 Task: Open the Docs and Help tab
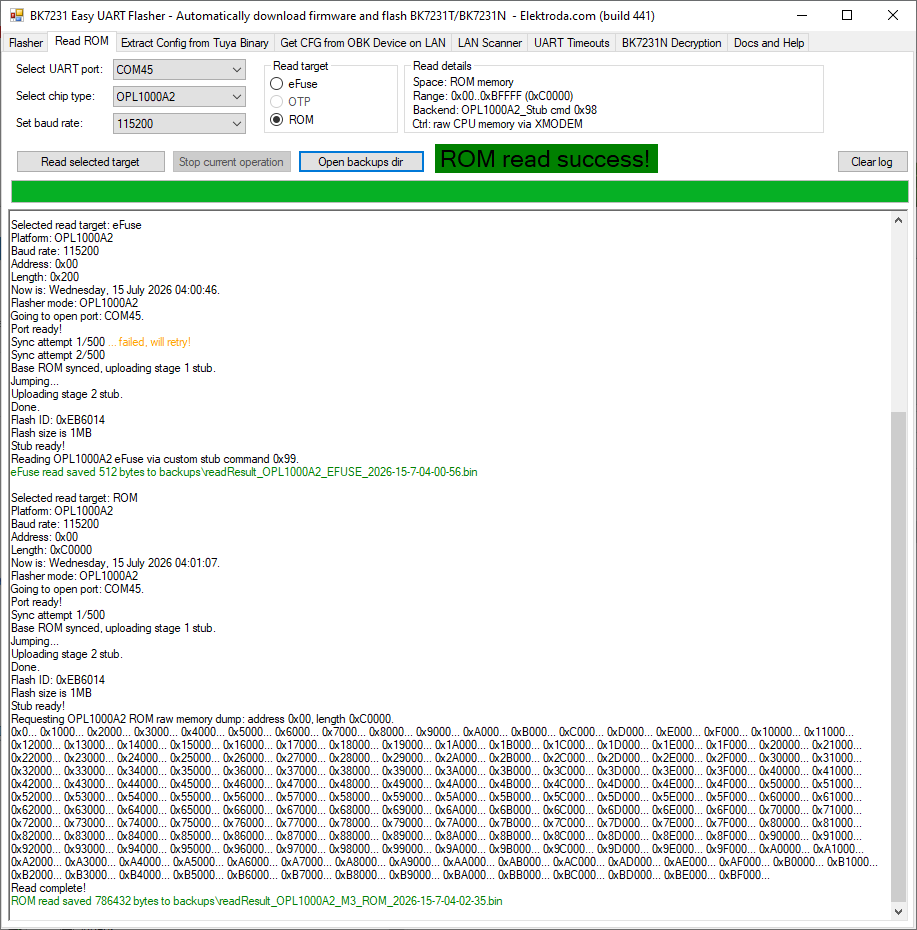[769, 43]
